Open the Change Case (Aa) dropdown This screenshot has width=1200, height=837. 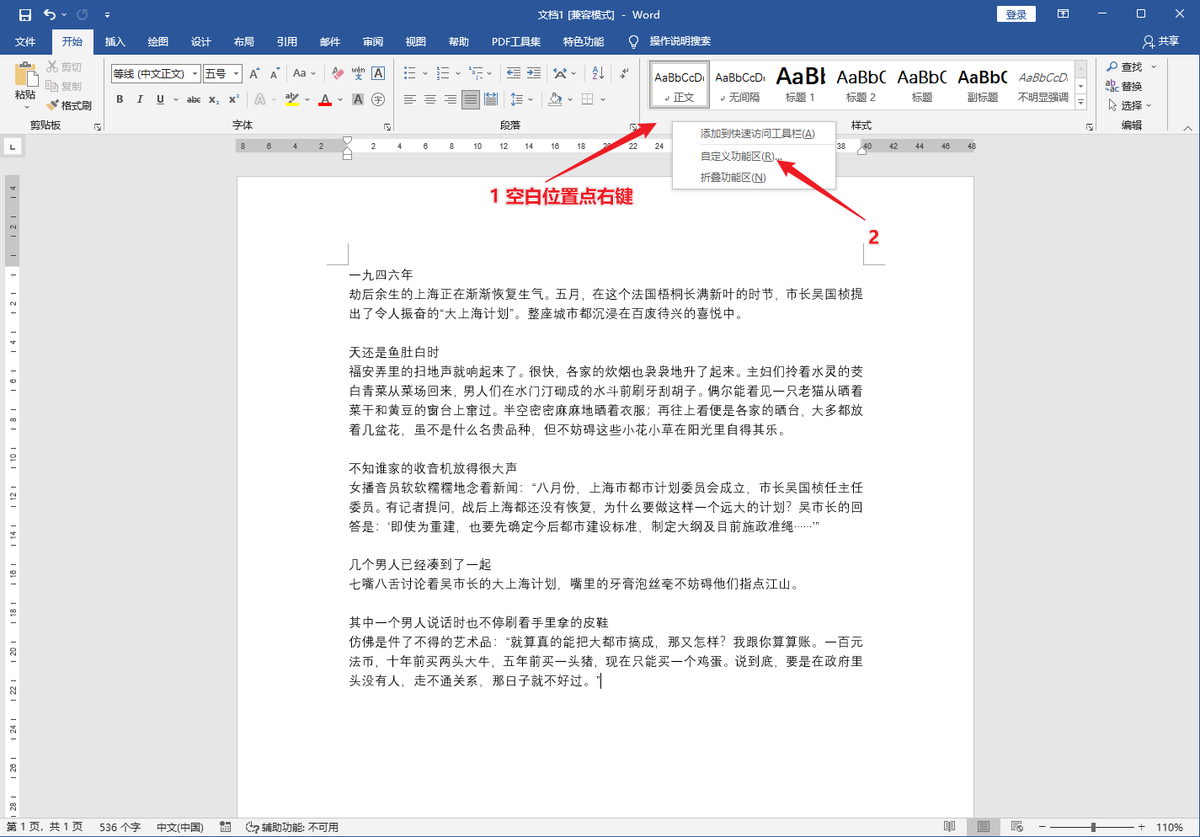click(x=304, y=73)
